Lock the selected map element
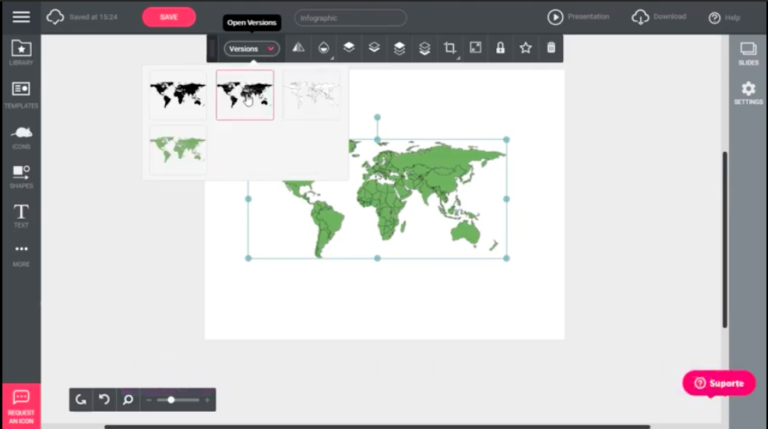The height and width of the screenshot is (429, 768). [500, 48]
